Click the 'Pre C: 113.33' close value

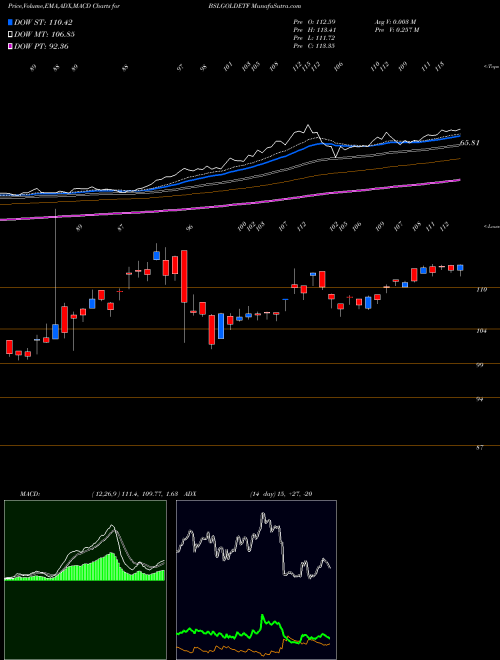click(314, 46)
